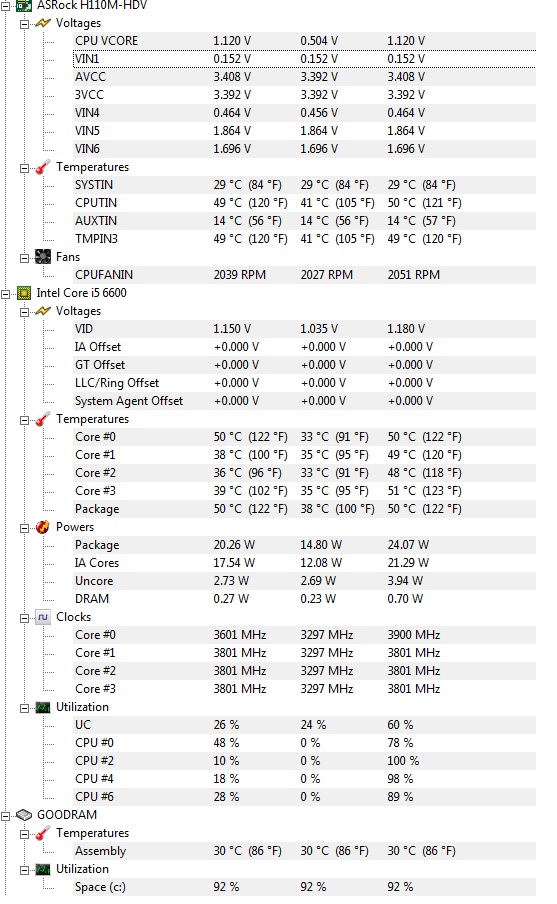Viewport: 557px width, 904px height.
Task: Collapse the GOODRAM Temperatures section
Action: (x=24, y=834)
